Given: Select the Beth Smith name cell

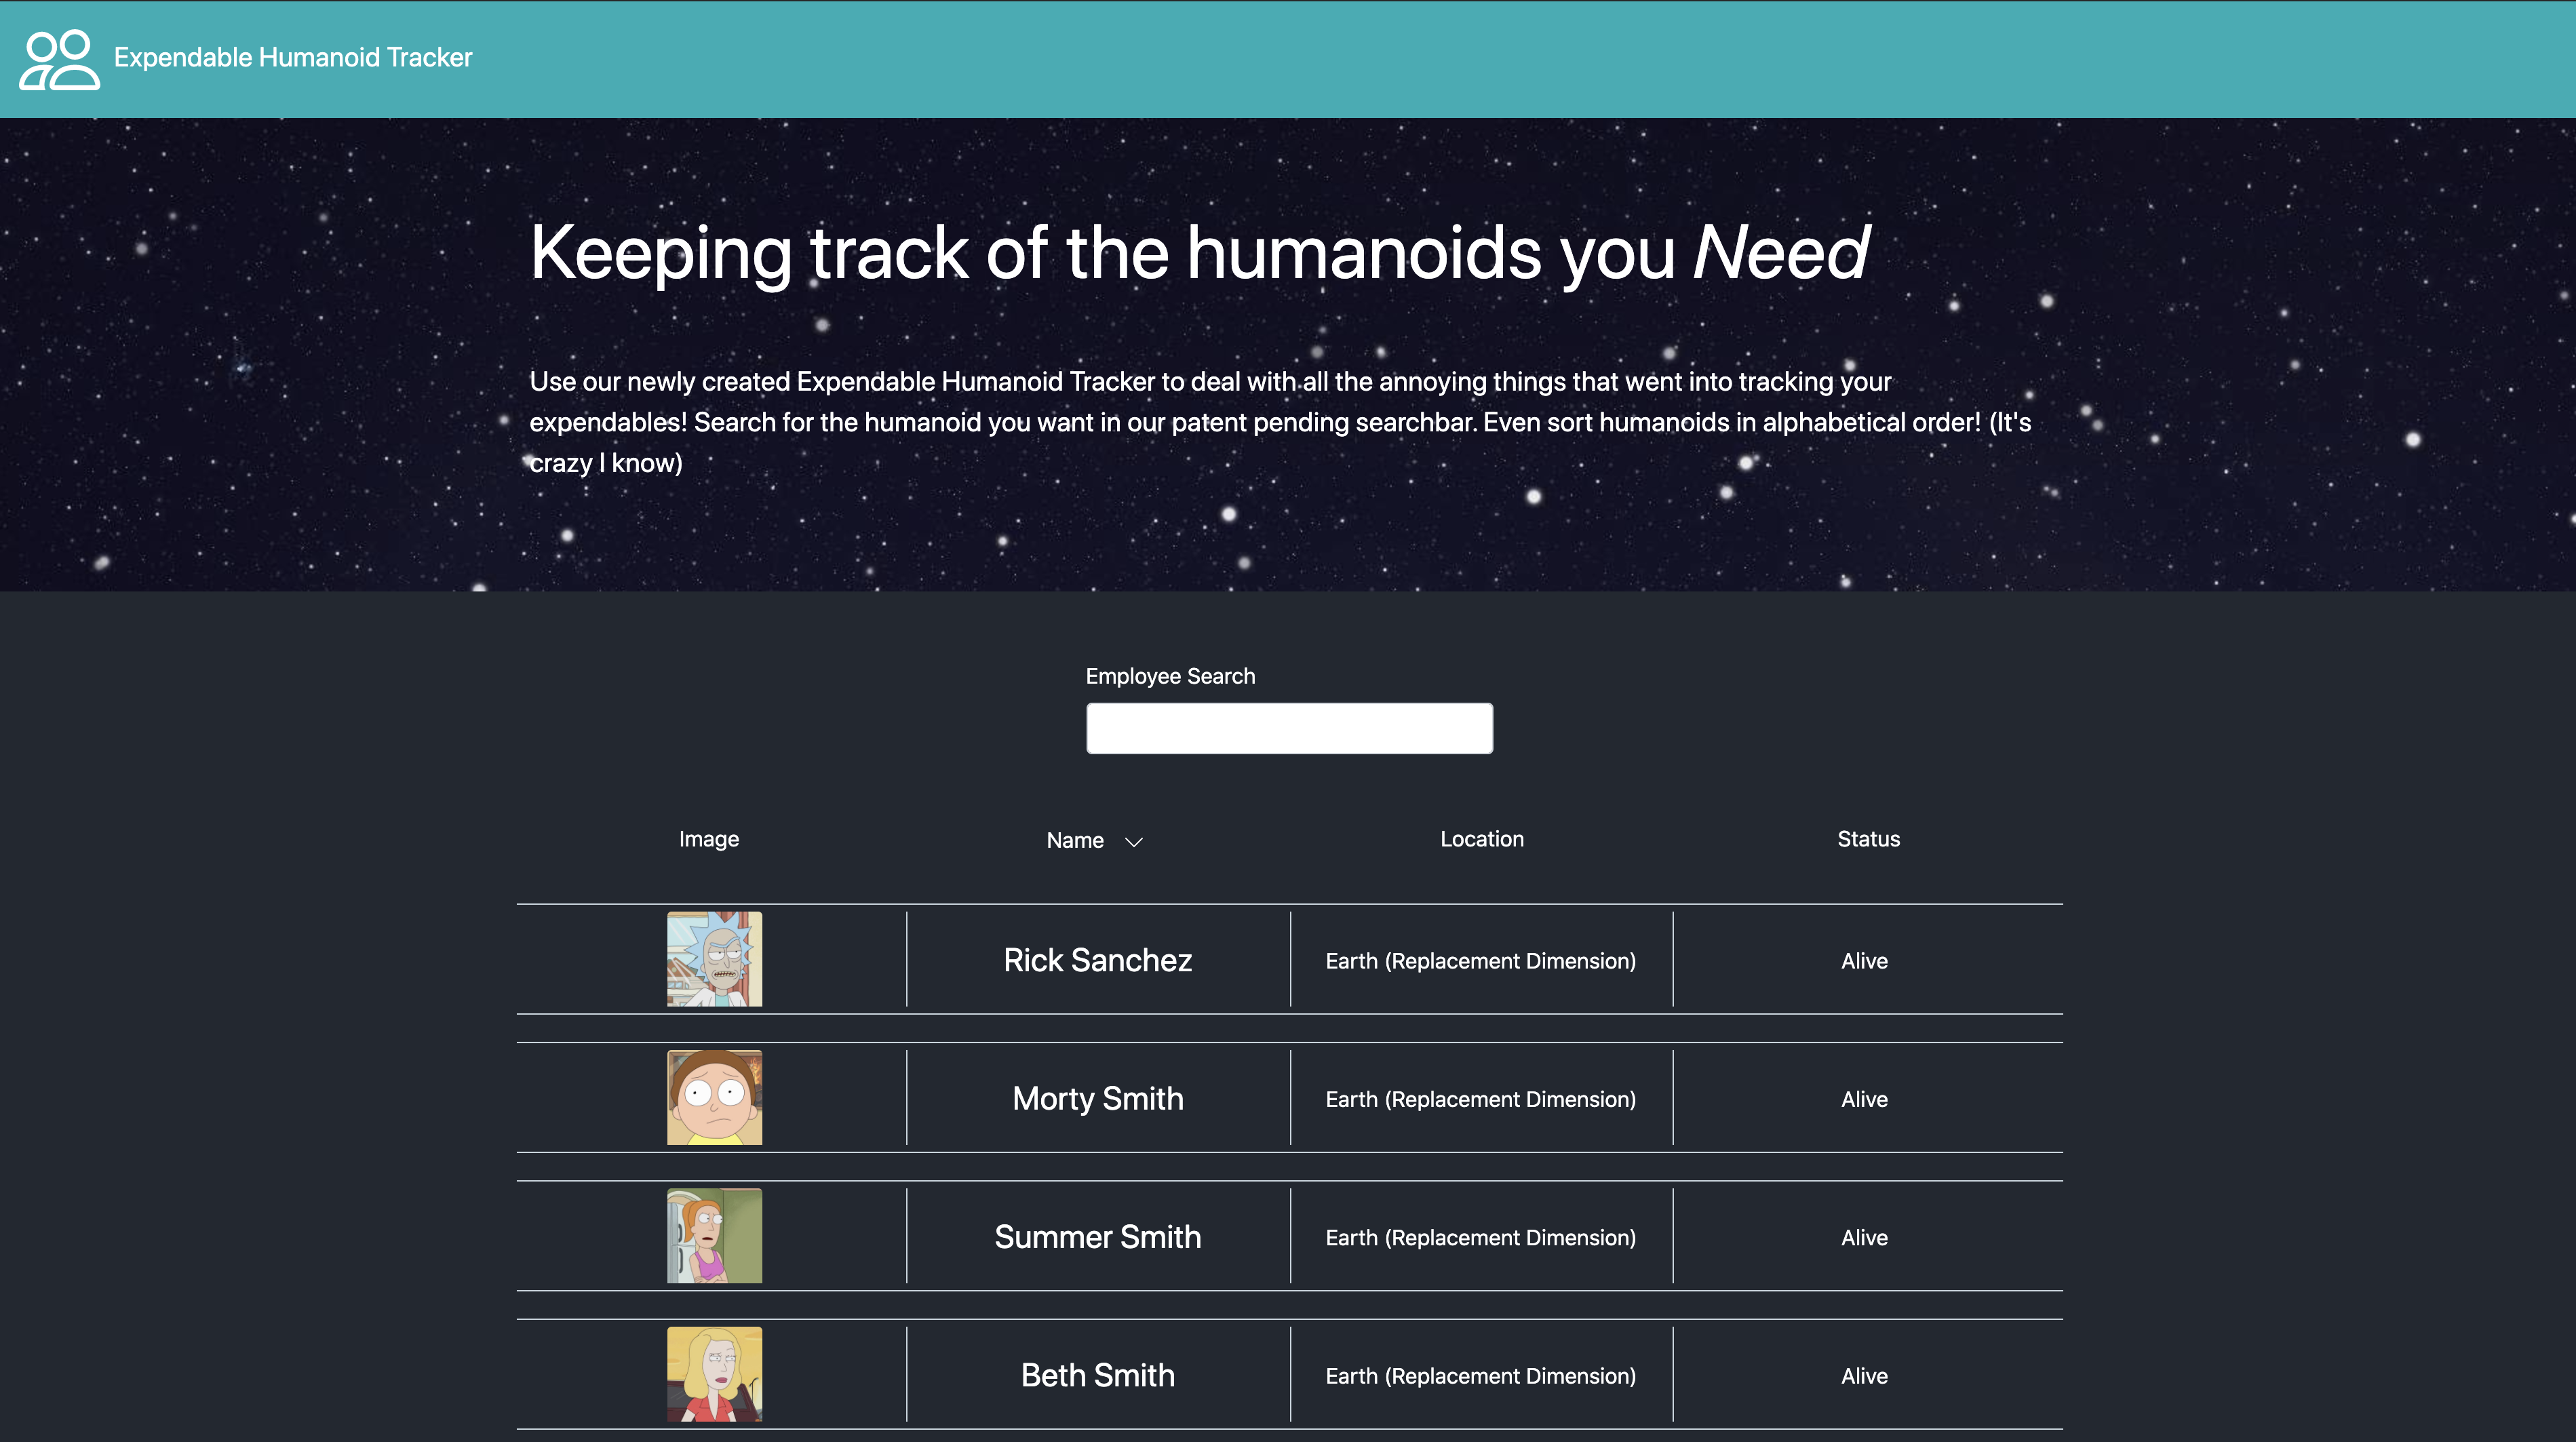Looking at the screenshot, I should (x=1097, y=1375).
